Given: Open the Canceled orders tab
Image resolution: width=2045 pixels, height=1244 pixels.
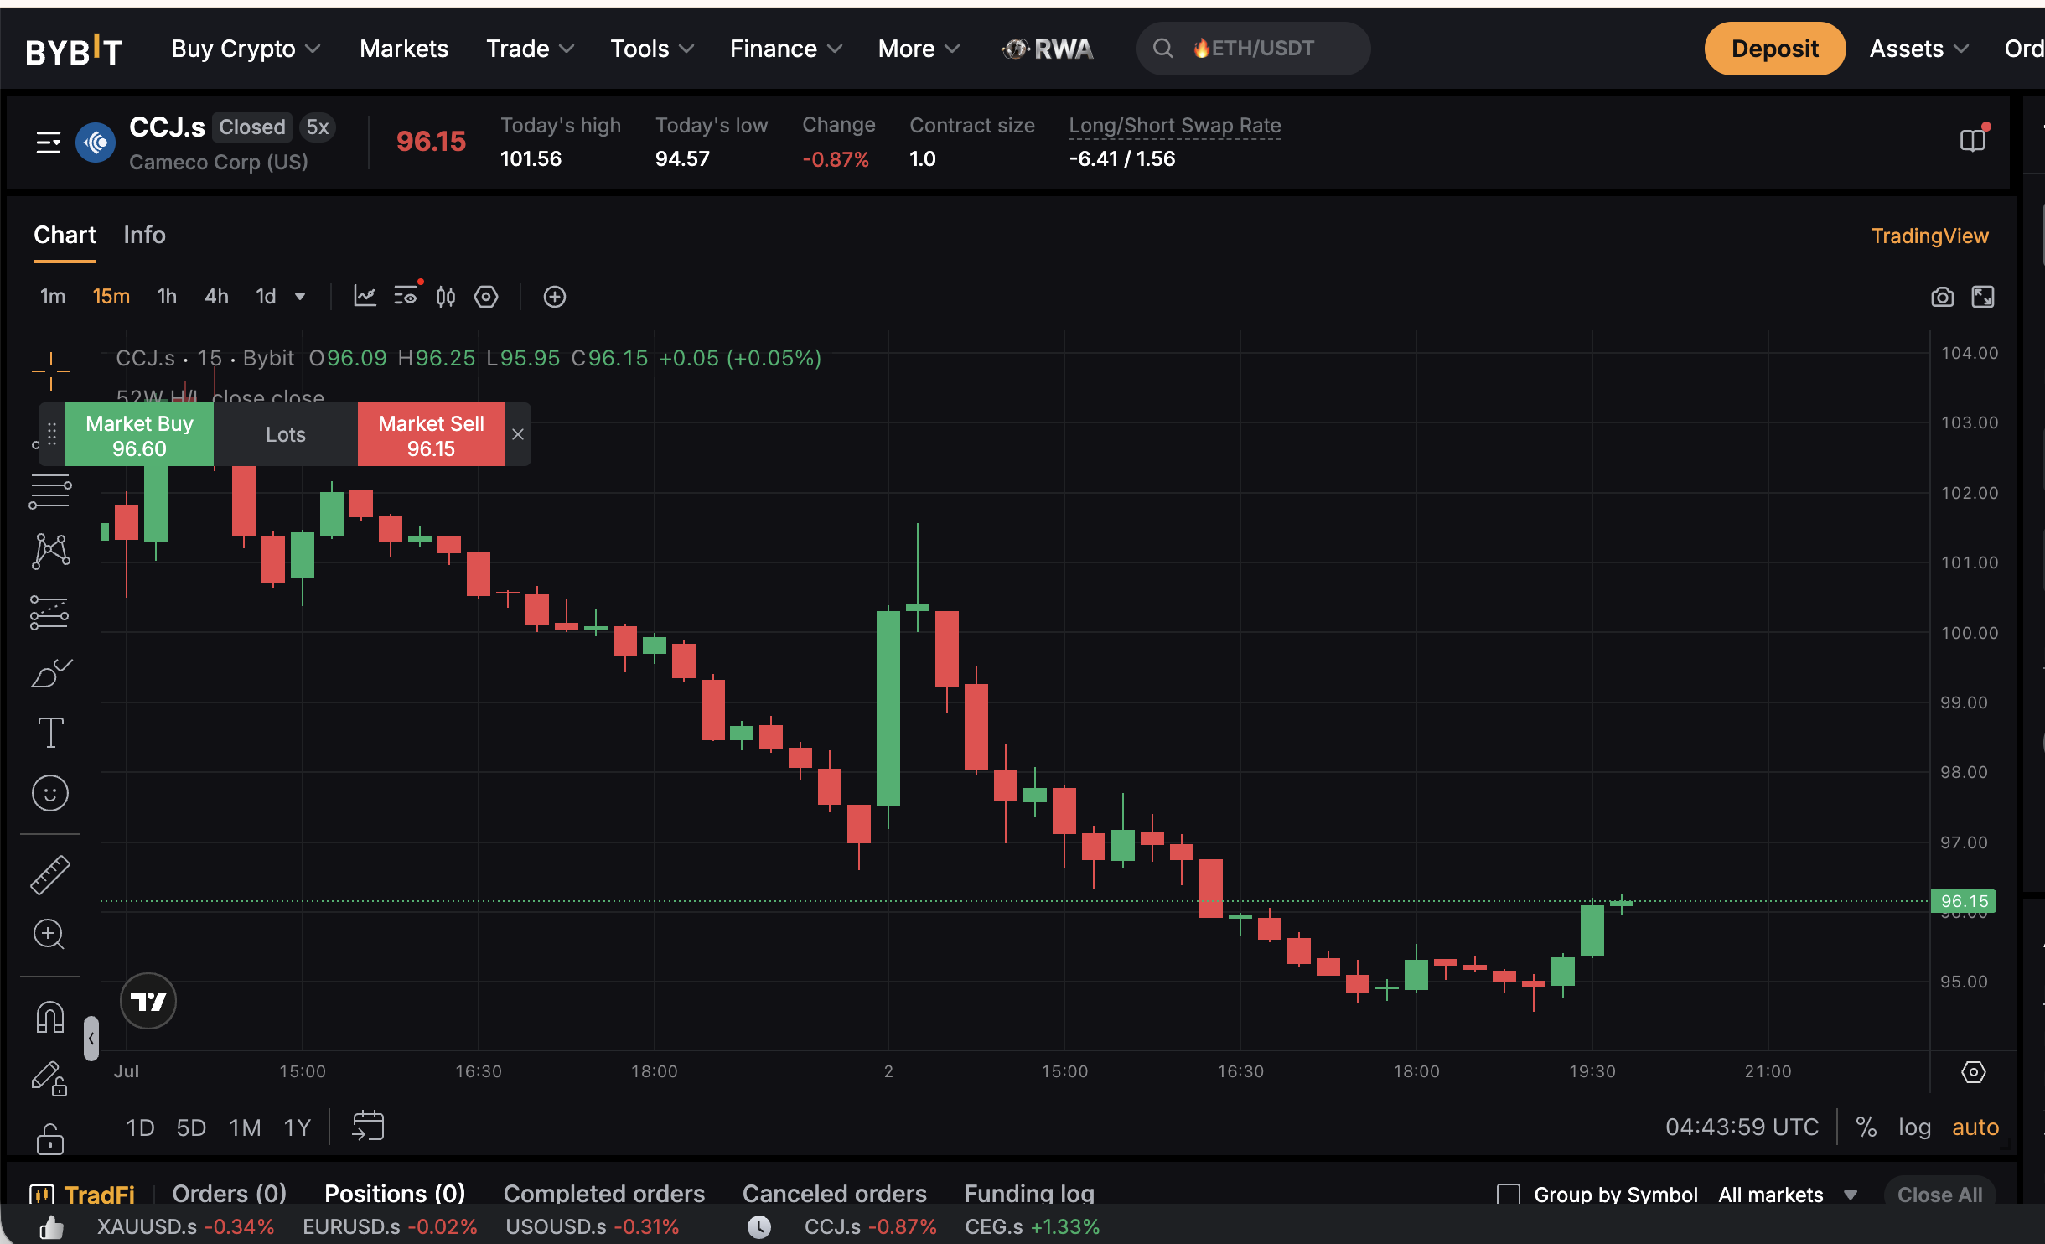Looking at the screenshot, I should (834, 1194).
